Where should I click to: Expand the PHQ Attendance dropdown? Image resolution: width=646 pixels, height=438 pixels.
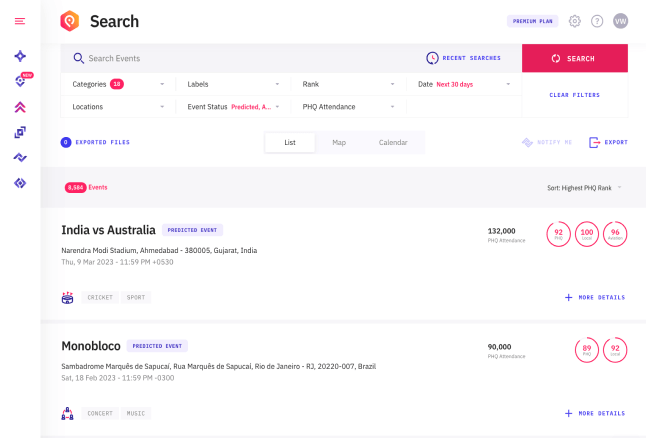[348, 106]
